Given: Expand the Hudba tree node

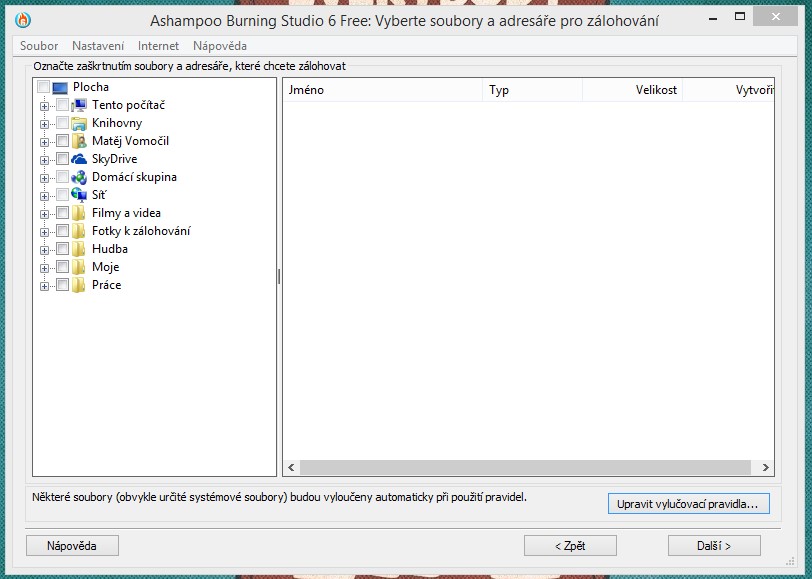Looking at the screenshot, I should 44,250.
